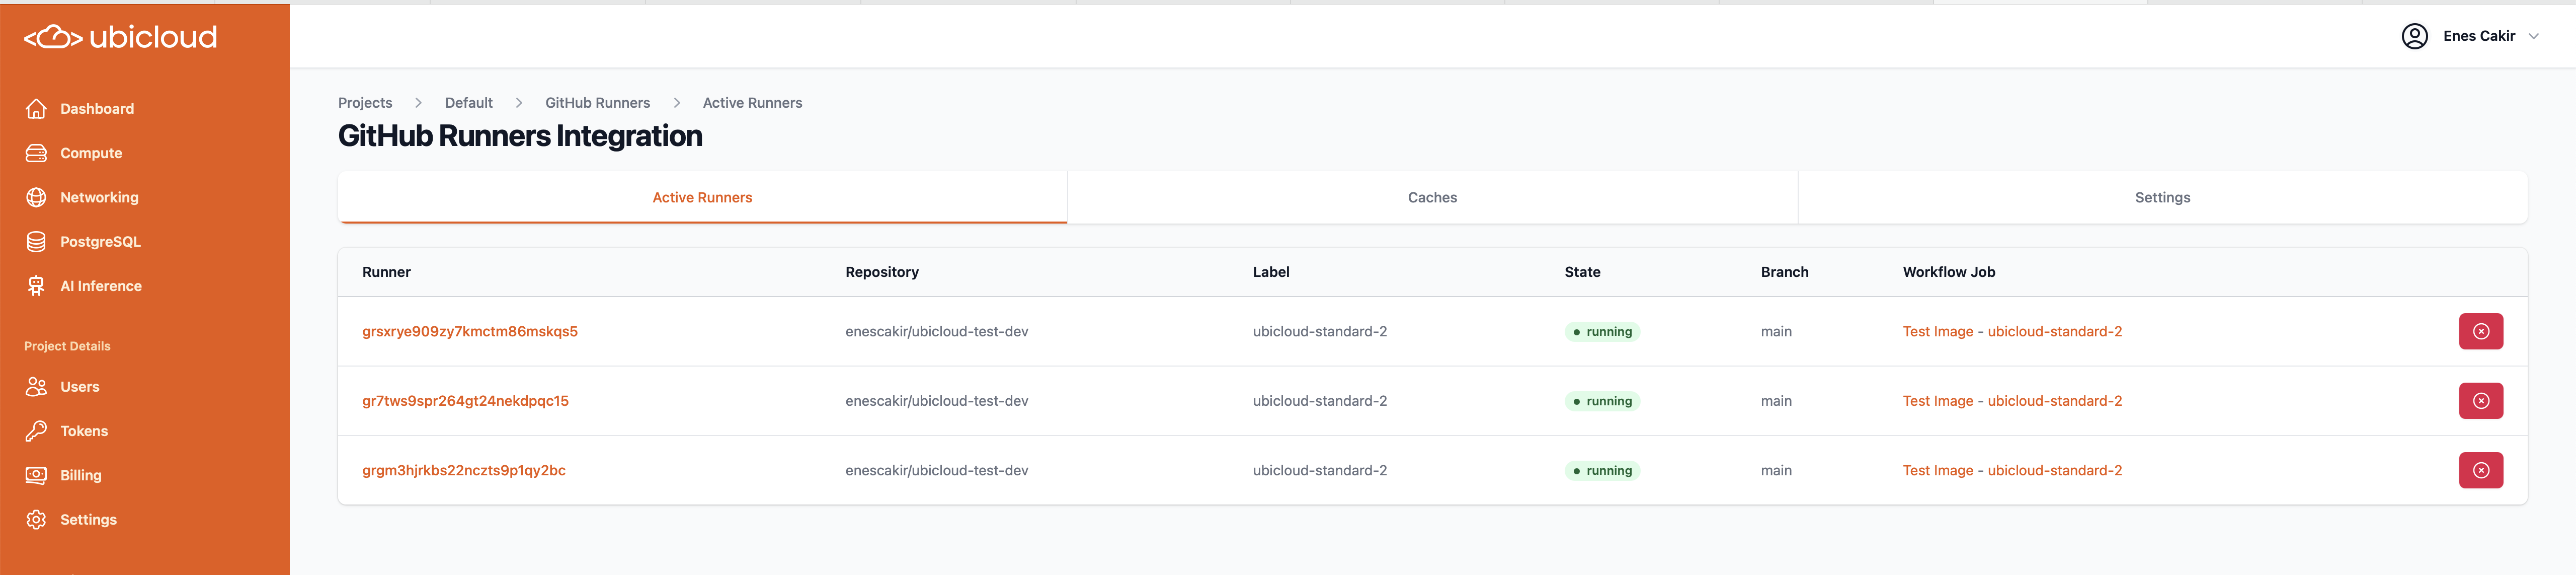Click the Billing banknote icon
Screen dimensions: 2576x575
(x=36, y=475)
